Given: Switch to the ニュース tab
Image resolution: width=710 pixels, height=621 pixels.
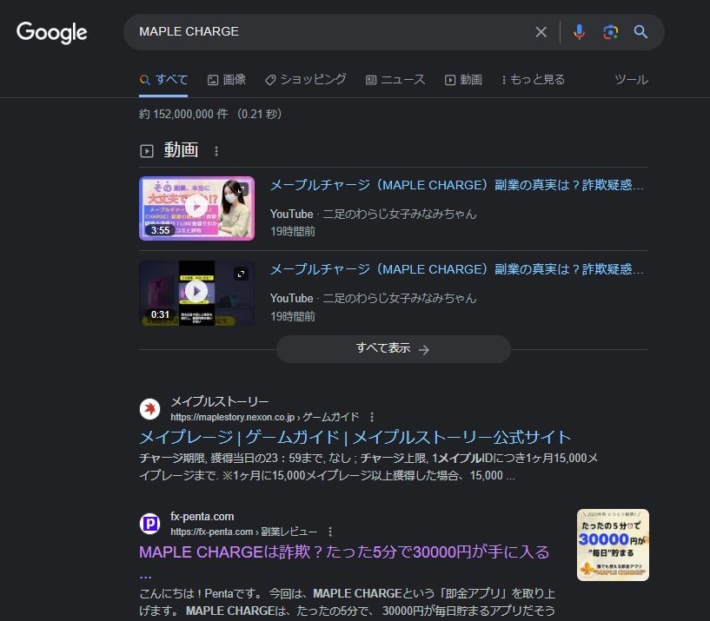Looking at the screenshot, I should [x=396, y=80].
